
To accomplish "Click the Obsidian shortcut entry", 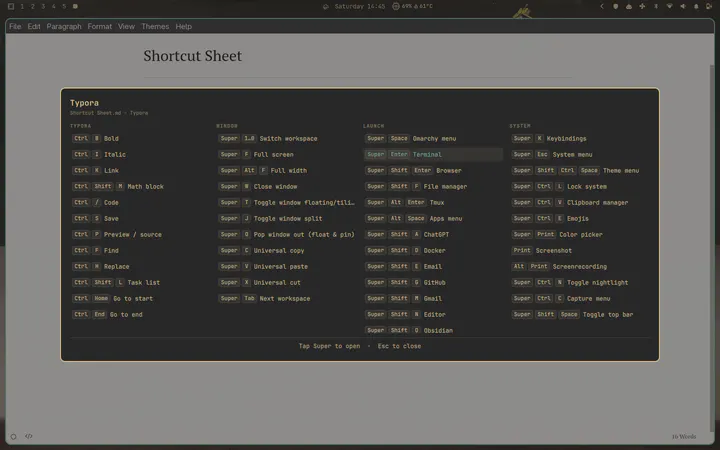I will (x=409, y=331).
